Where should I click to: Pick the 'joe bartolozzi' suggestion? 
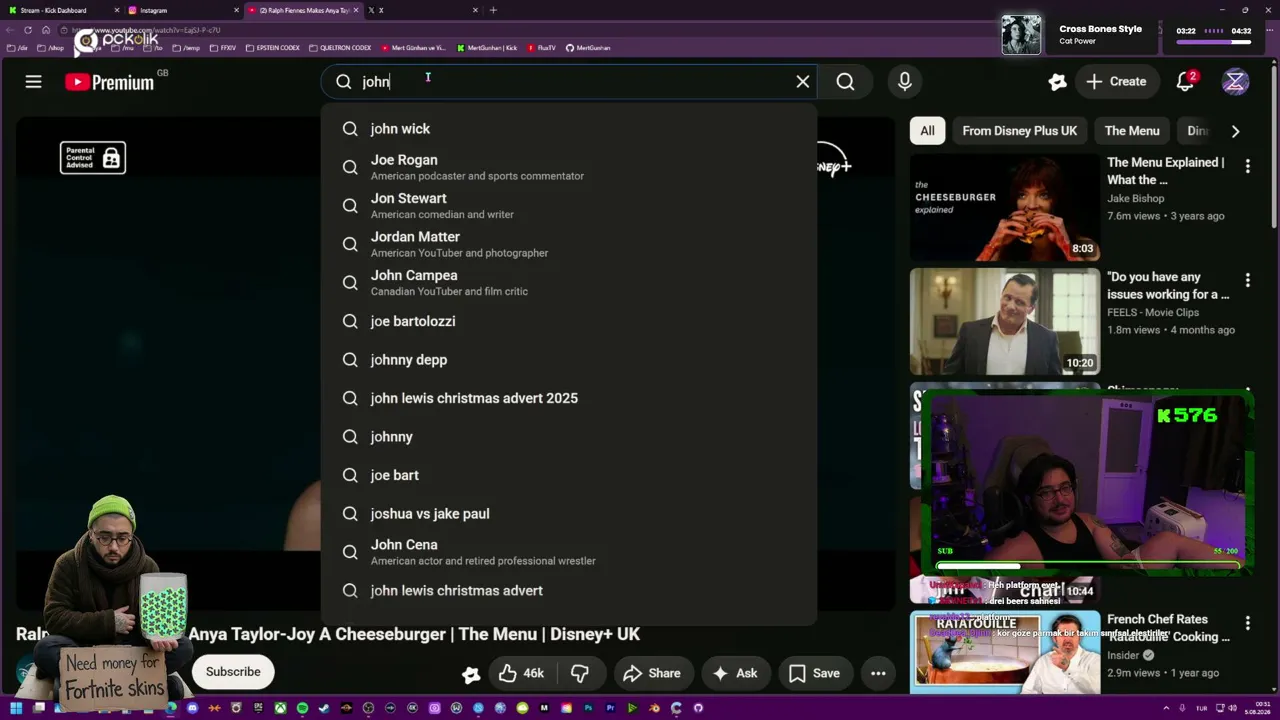pos(568,321)
